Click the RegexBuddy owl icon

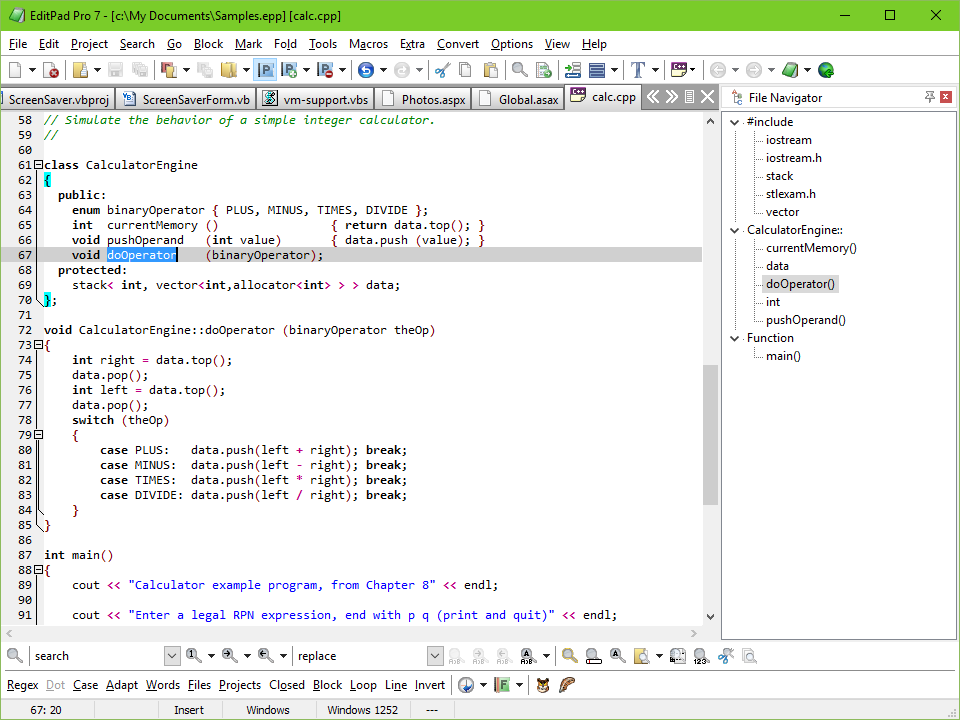click(542, 684)
